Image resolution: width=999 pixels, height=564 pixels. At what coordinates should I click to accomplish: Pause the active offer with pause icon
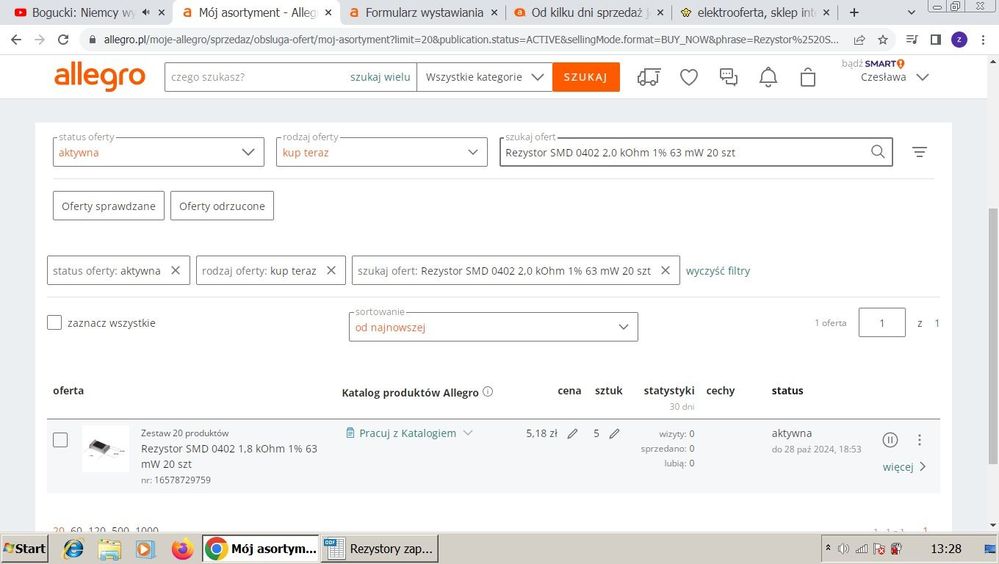coord(890,440)
